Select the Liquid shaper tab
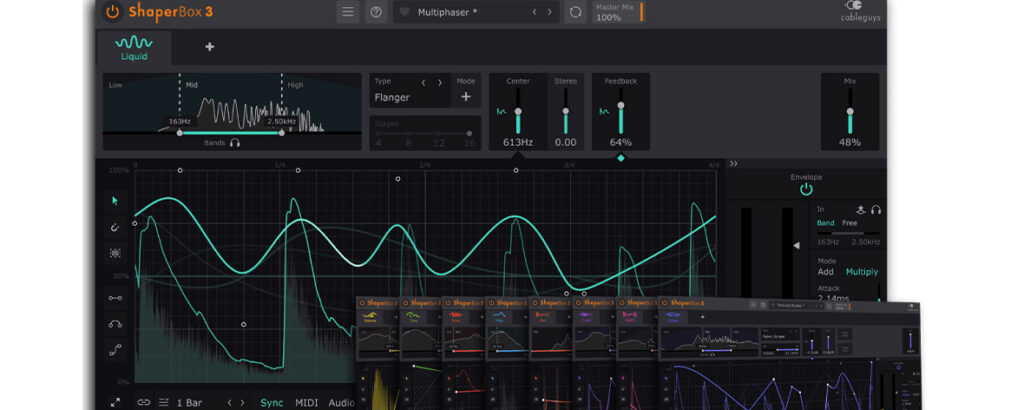This screenshot has width=1024, height=410. [134, 48]
